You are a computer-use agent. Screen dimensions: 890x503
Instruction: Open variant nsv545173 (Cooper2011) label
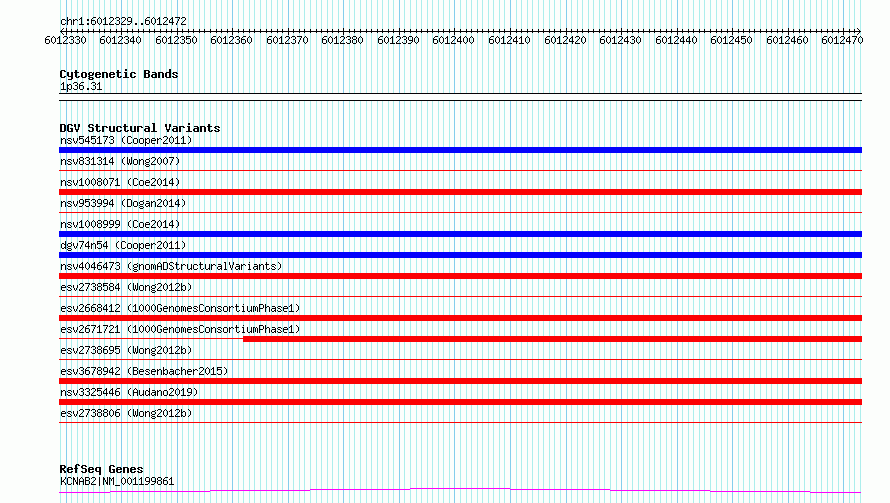[126, 140]
